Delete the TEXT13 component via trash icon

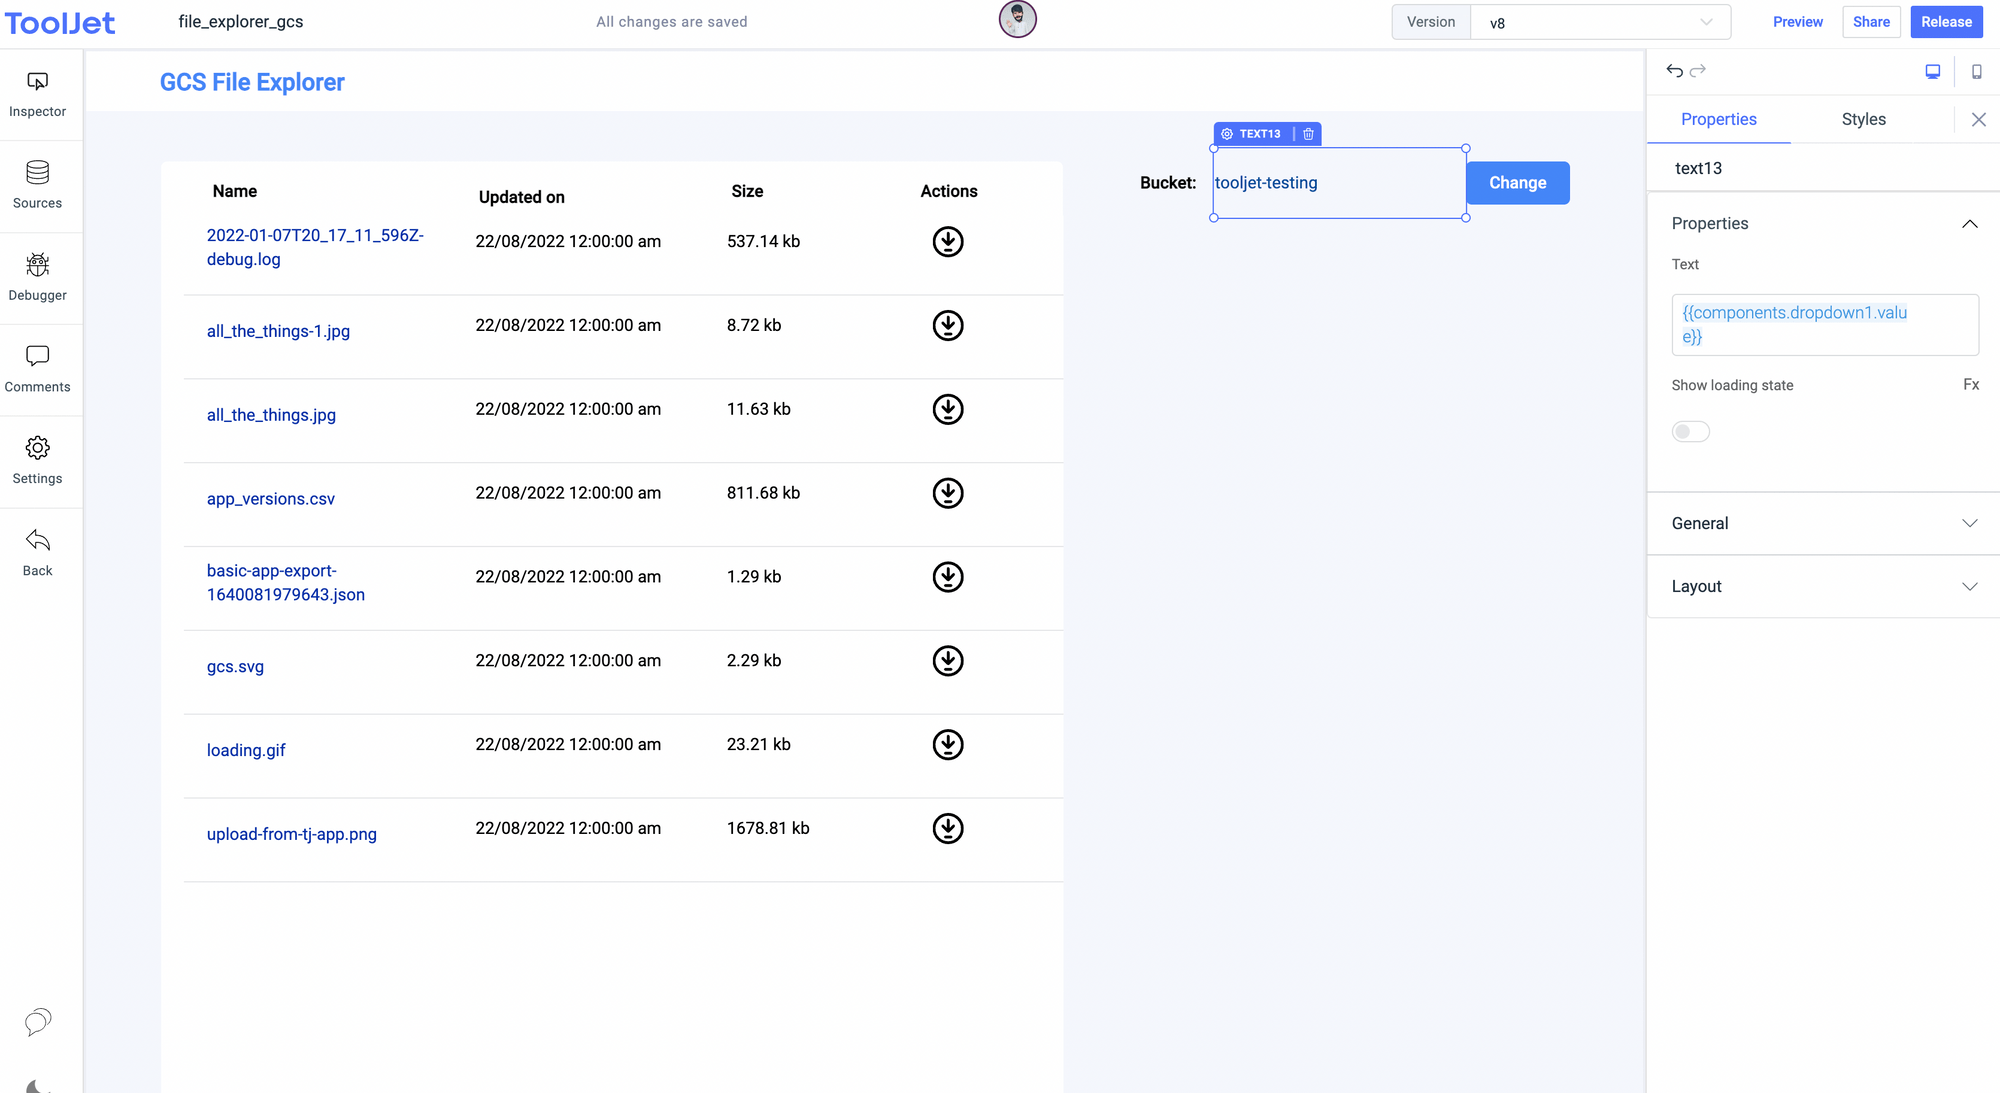click(x=1308, y=133)
